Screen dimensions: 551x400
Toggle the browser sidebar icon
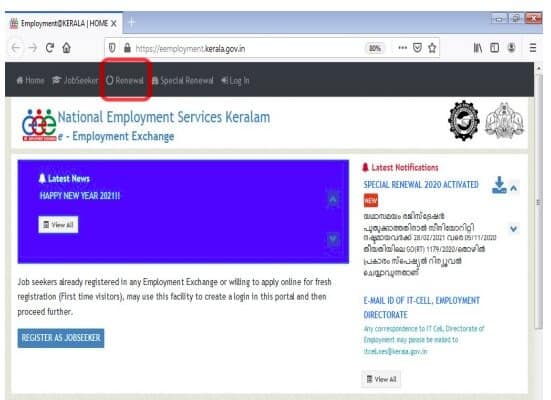494,47
